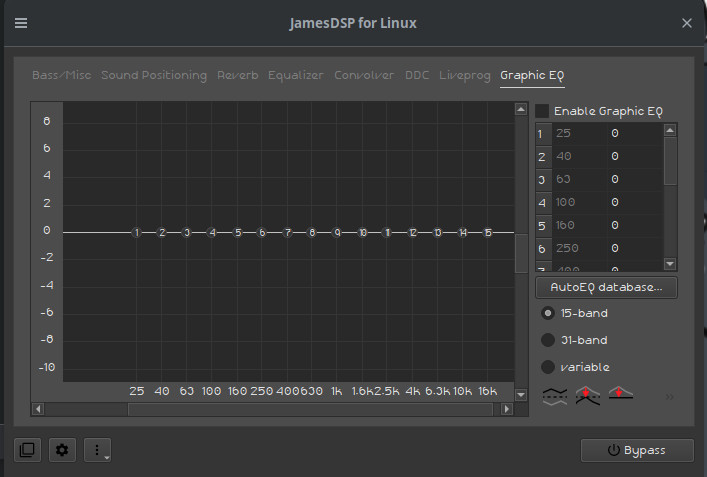Select the gain cell for the 63 Hz band
This screenshot has height=477, width=707.
pos(634,179)
